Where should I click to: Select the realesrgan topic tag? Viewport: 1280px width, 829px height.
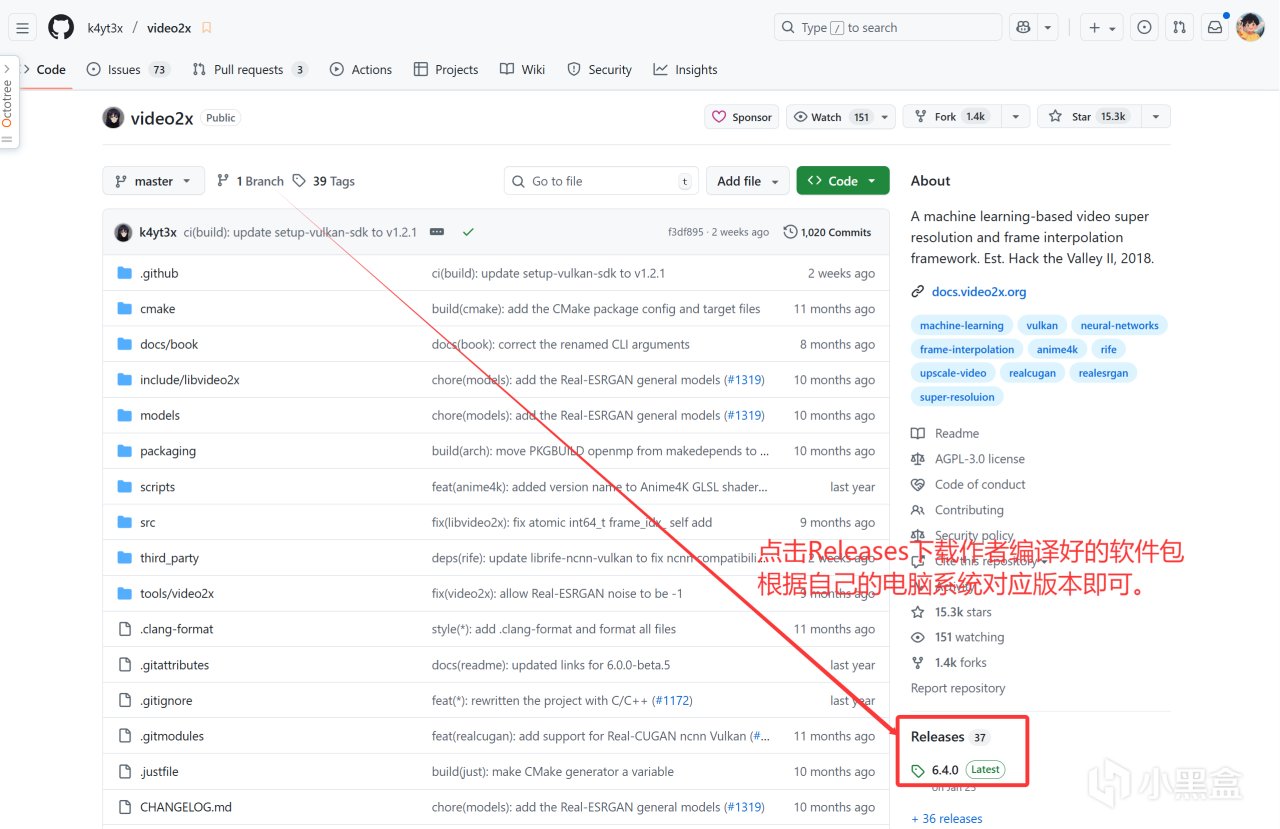[1104, 373]
